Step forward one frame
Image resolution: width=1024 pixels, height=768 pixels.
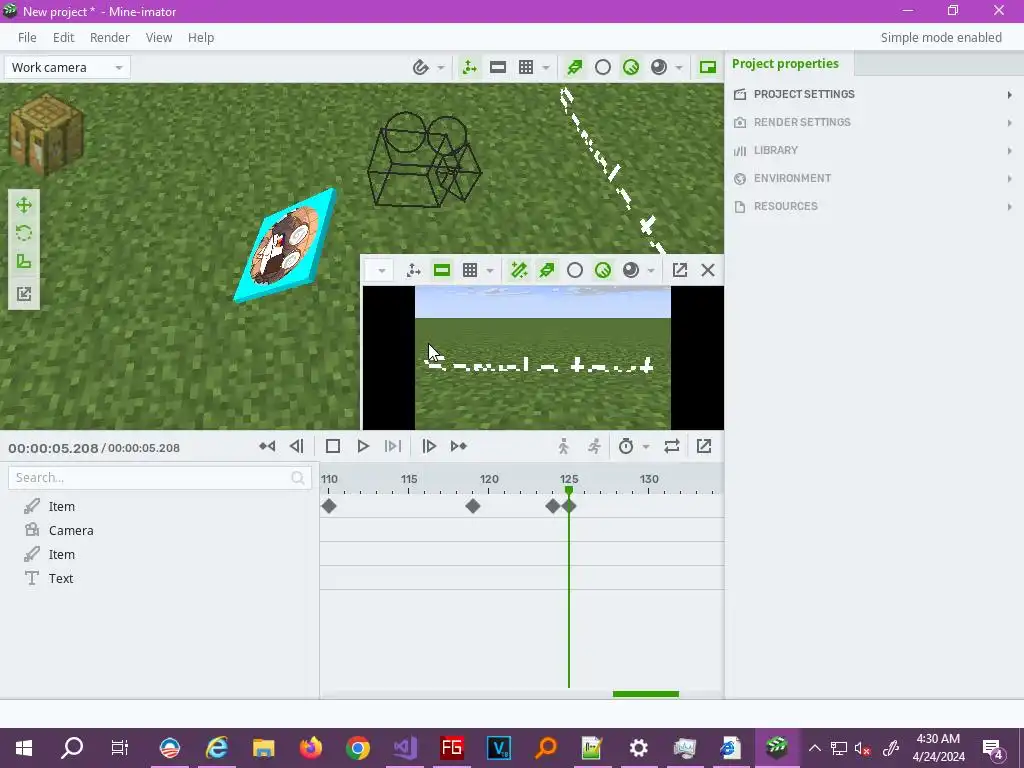pos(429,446)
